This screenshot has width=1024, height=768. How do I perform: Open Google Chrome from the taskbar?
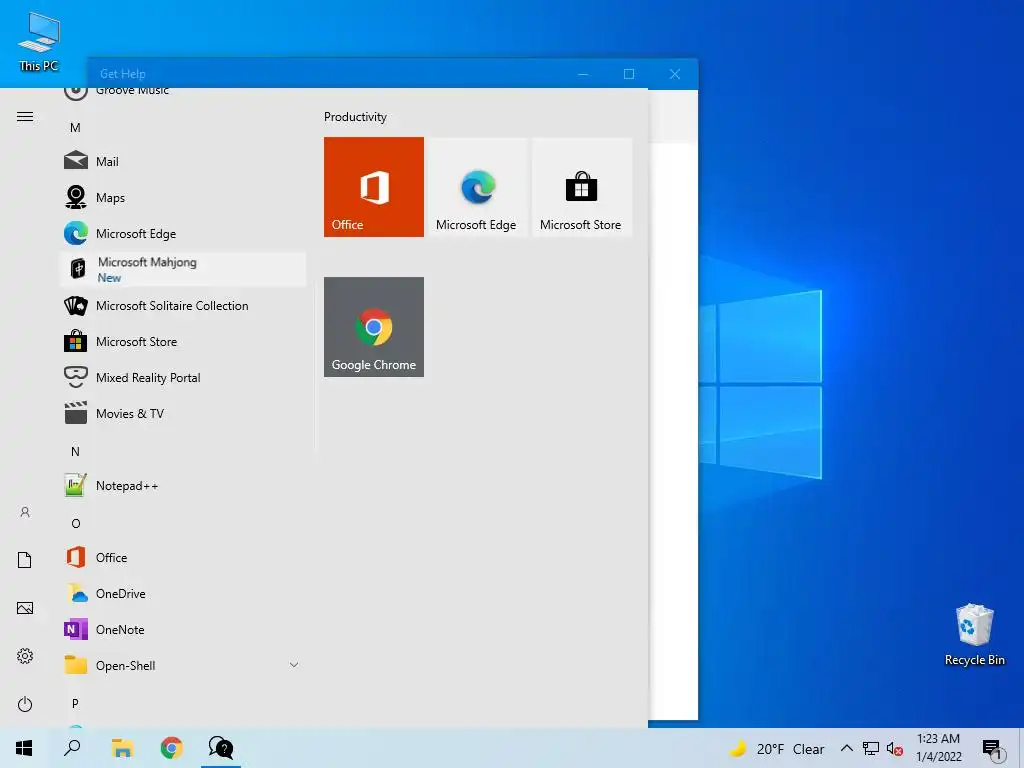(x=172, y=748)
